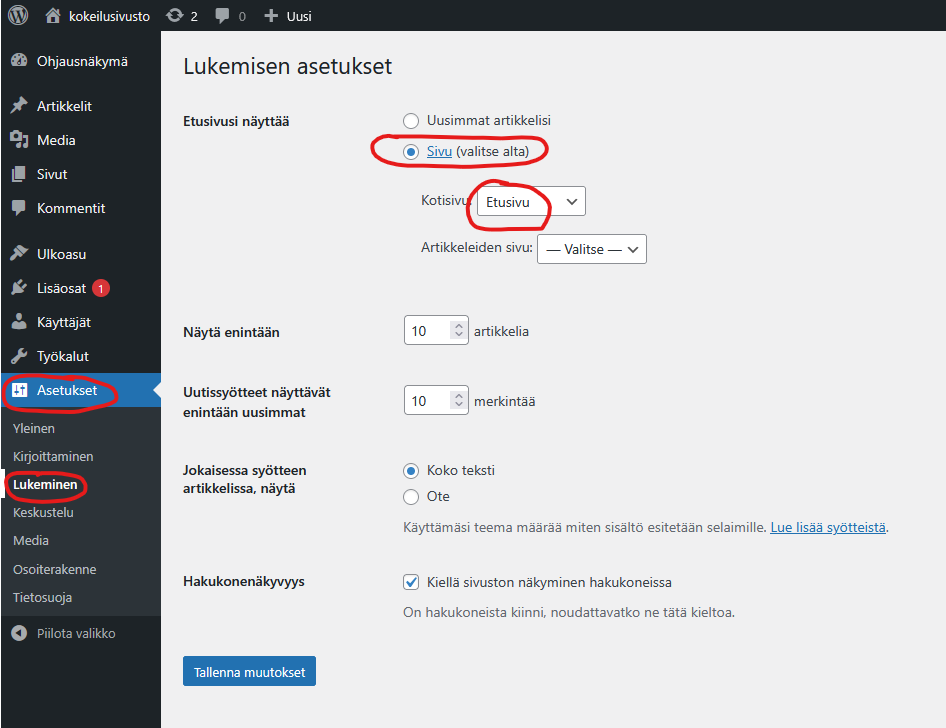Go to Media settings submenu under Asetukset
The image size is (946, 728).
pos(31,540)
